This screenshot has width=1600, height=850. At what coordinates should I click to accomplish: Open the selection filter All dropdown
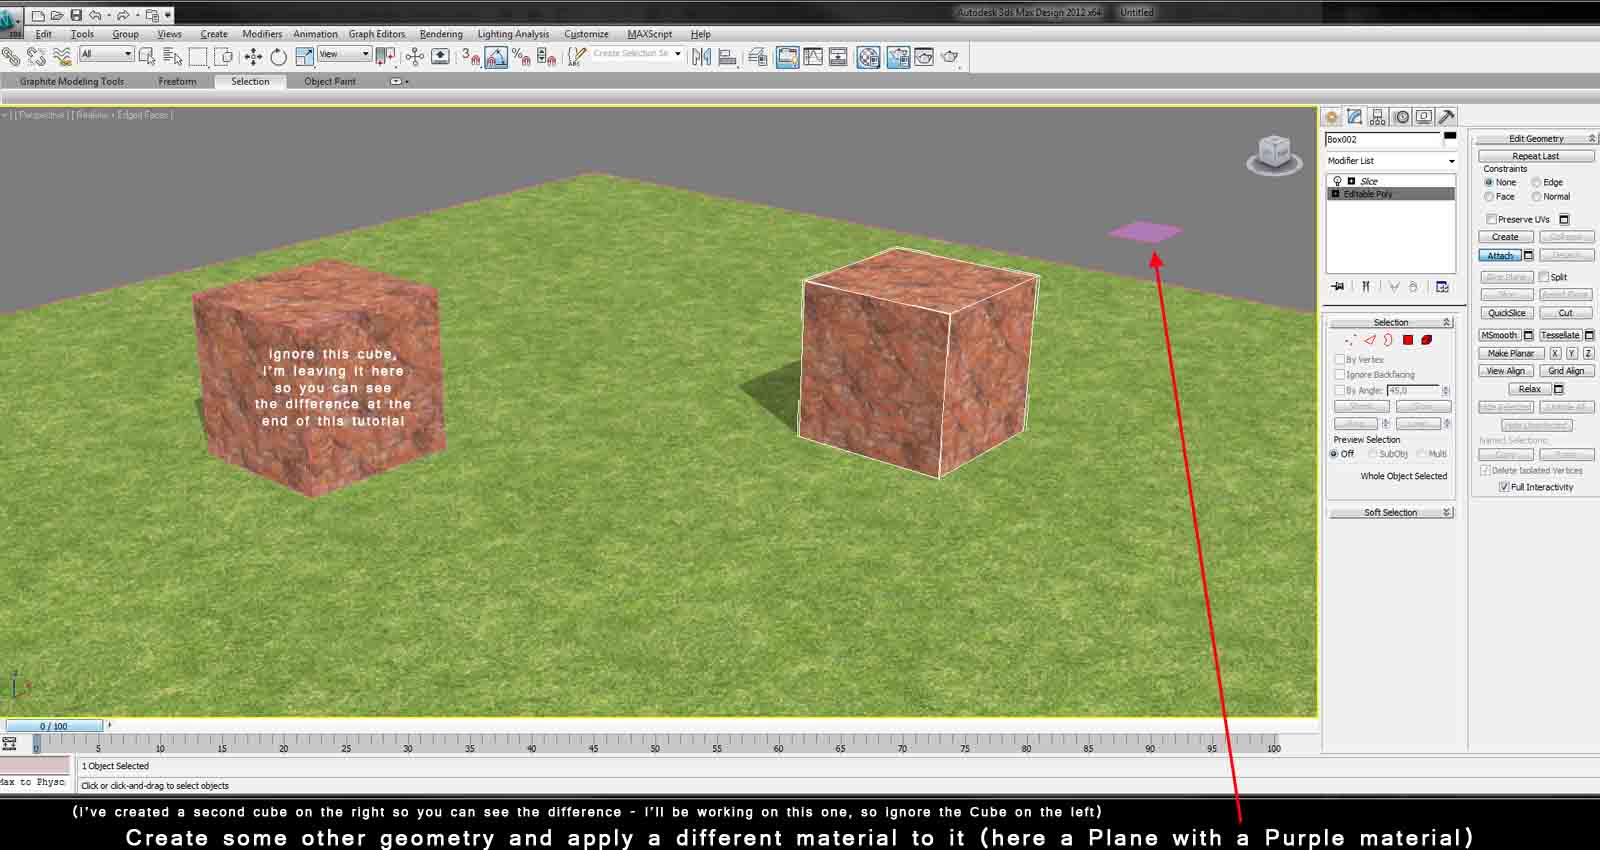(x=106, y=54)
